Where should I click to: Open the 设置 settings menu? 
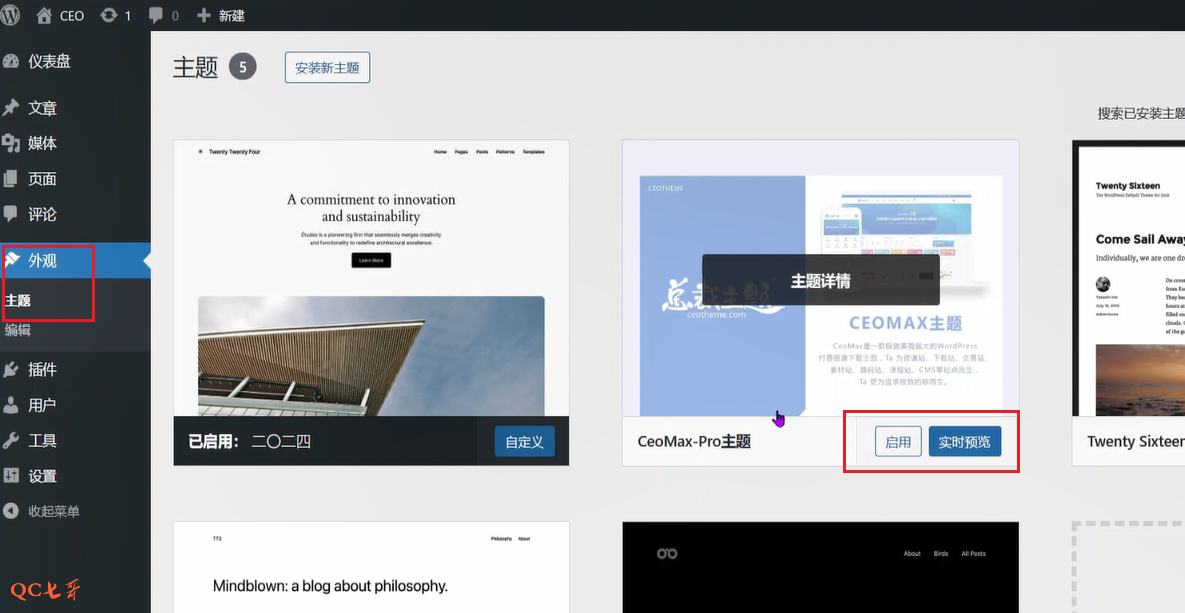pos(42,476)
